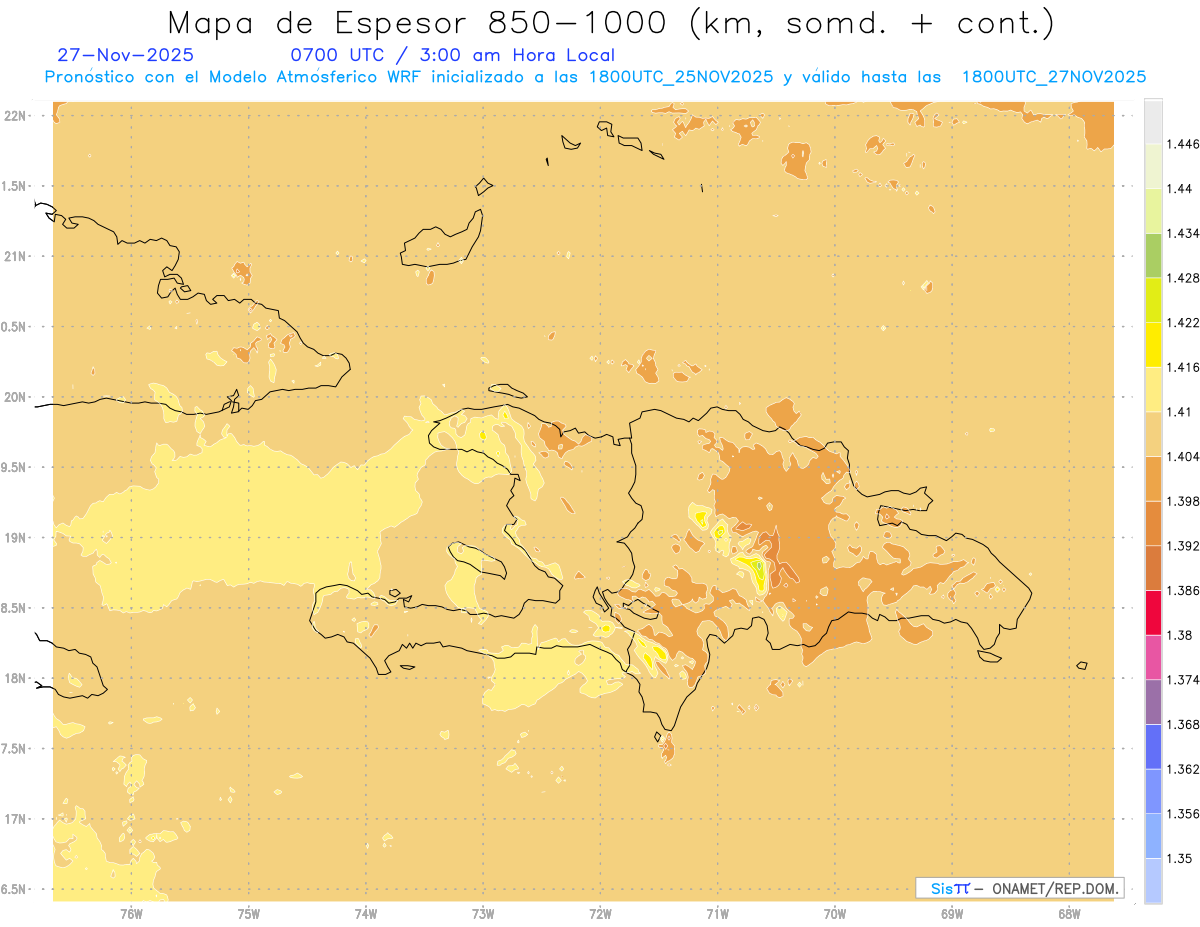Click the '72W' longitude label
This screenshot has height=927, width=1200.
(600, 914)
